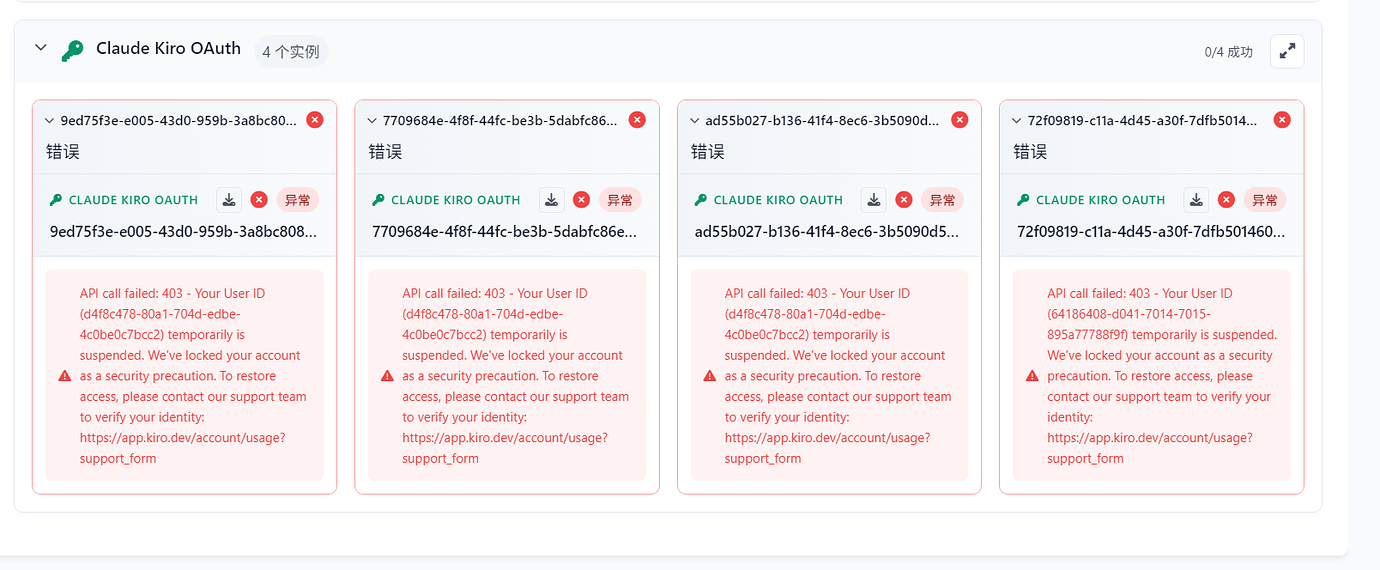
Task: Collapse the 72f09819 card chevron
Action: point(1016,120)
